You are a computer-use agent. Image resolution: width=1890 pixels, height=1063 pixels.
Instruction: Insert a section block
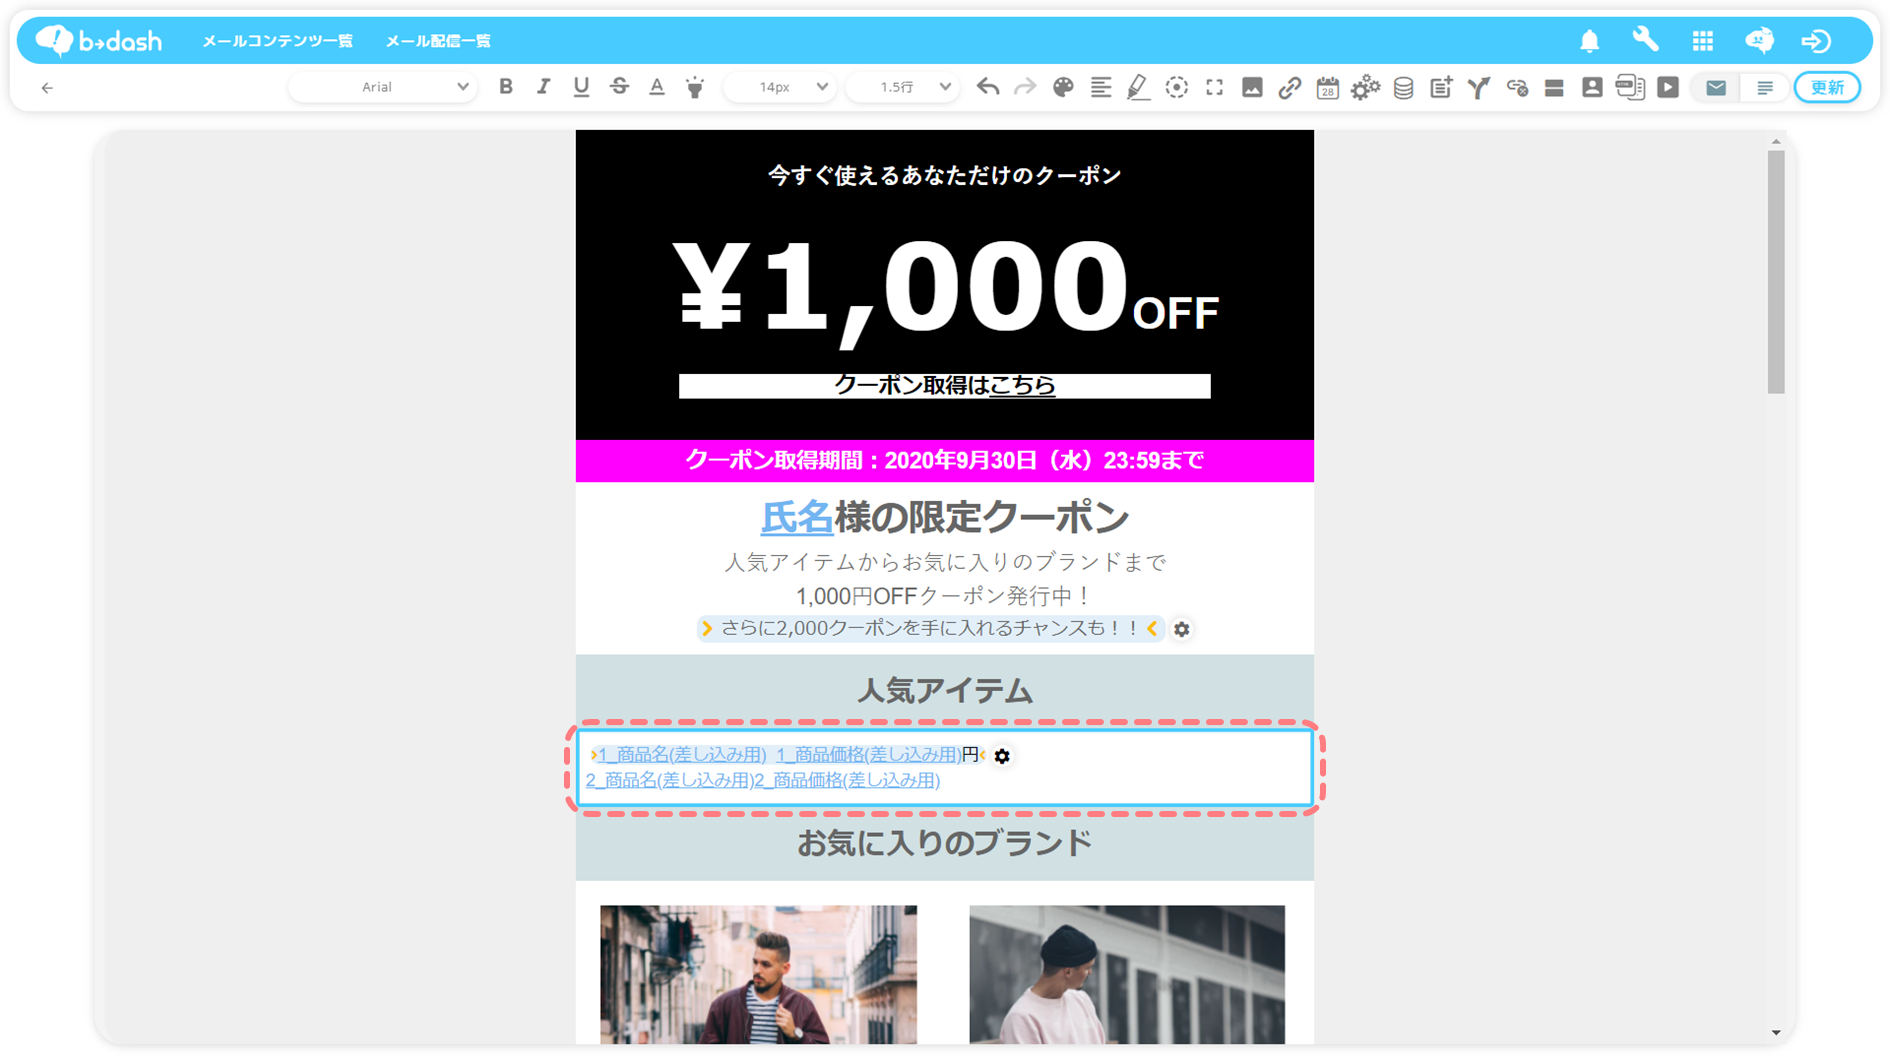point(1554,88)
